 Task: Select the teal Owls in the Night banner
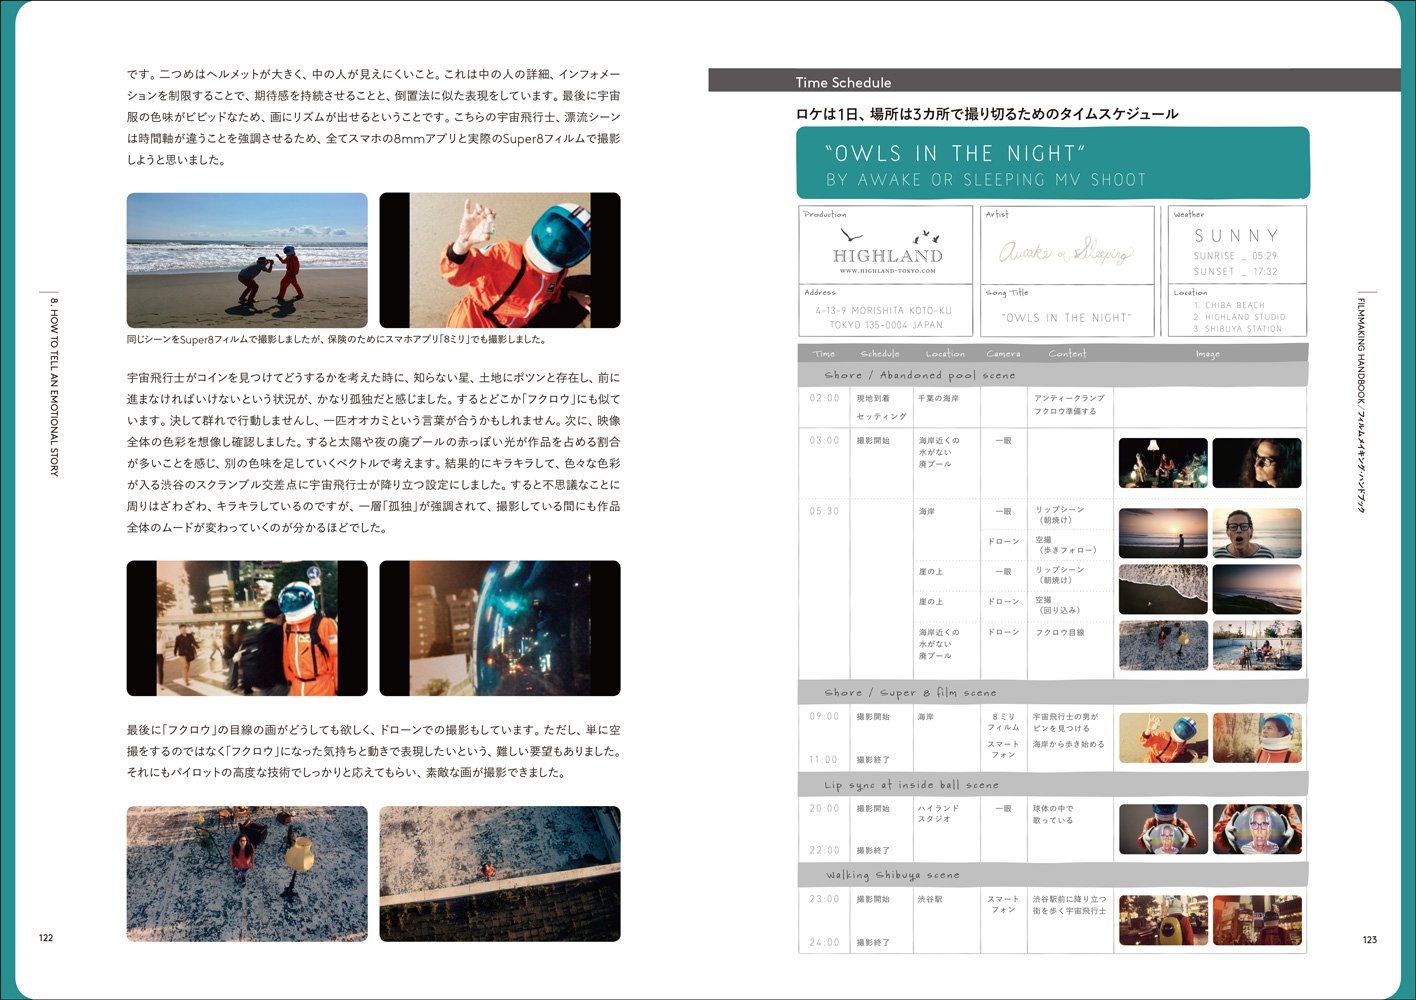[x=1053, y=164]
